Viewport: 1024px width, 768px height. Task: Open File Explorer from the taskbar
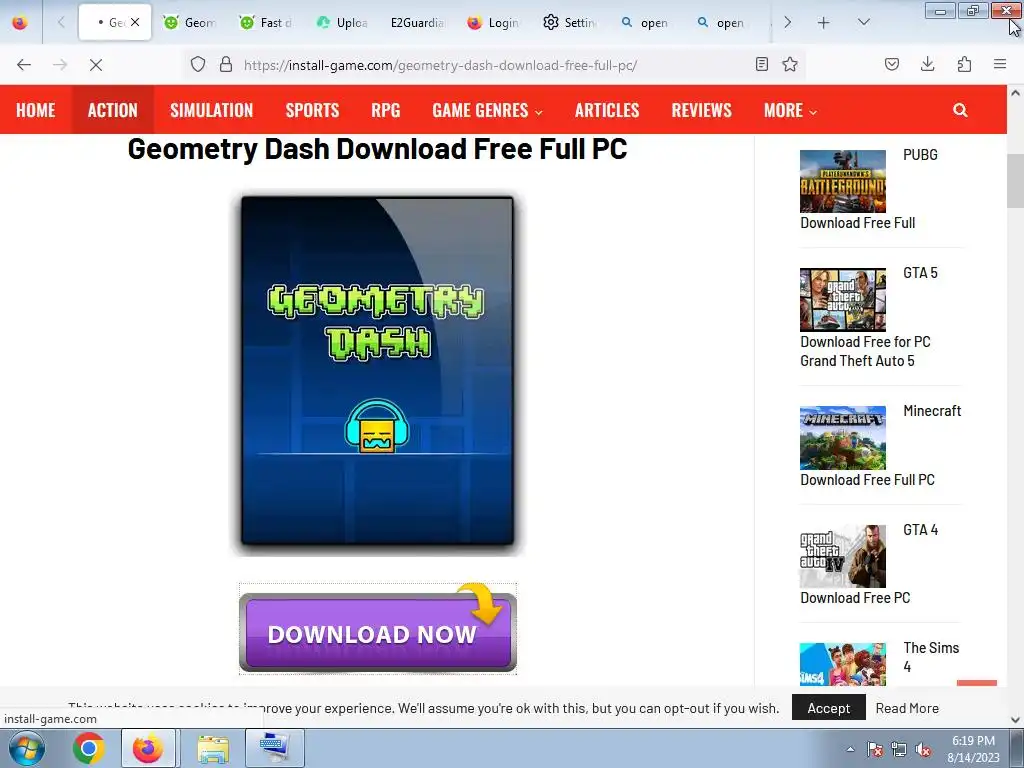coord(213,748)
